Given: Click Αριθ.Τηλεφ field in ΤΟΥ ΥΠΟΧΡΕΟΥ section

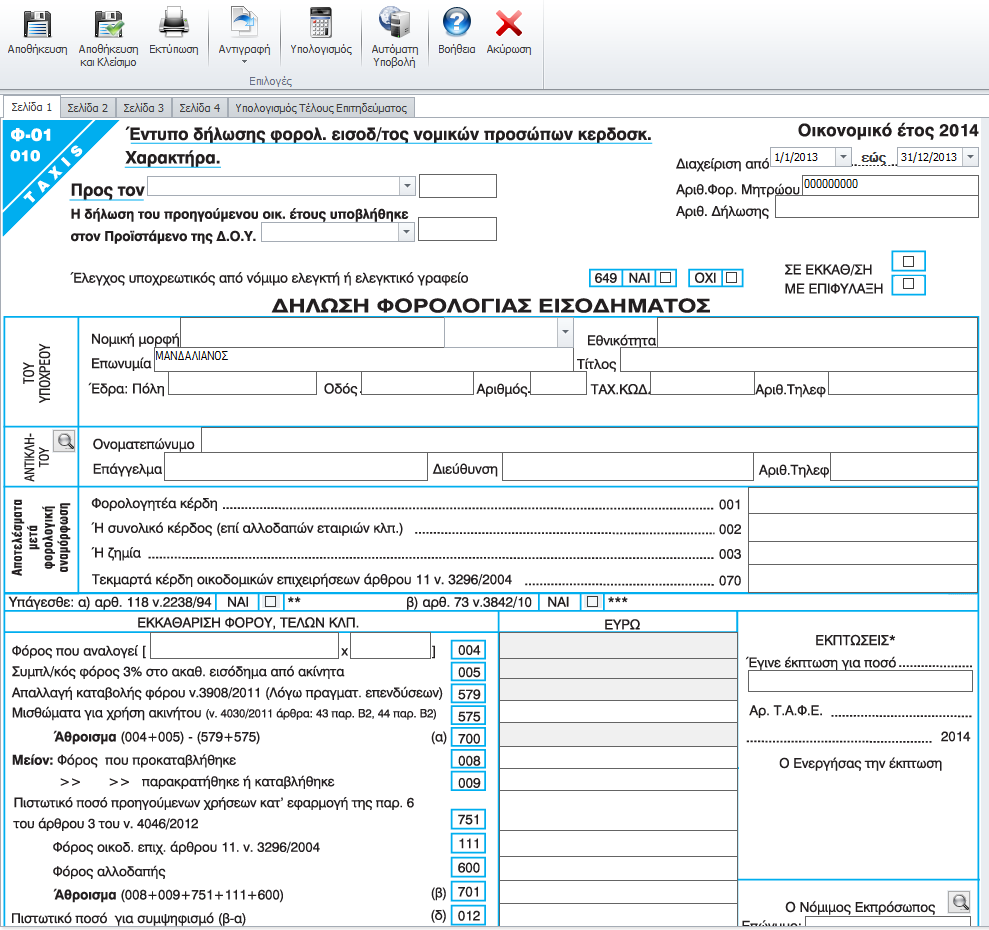Looking at the screenshot, I should 903,384.
